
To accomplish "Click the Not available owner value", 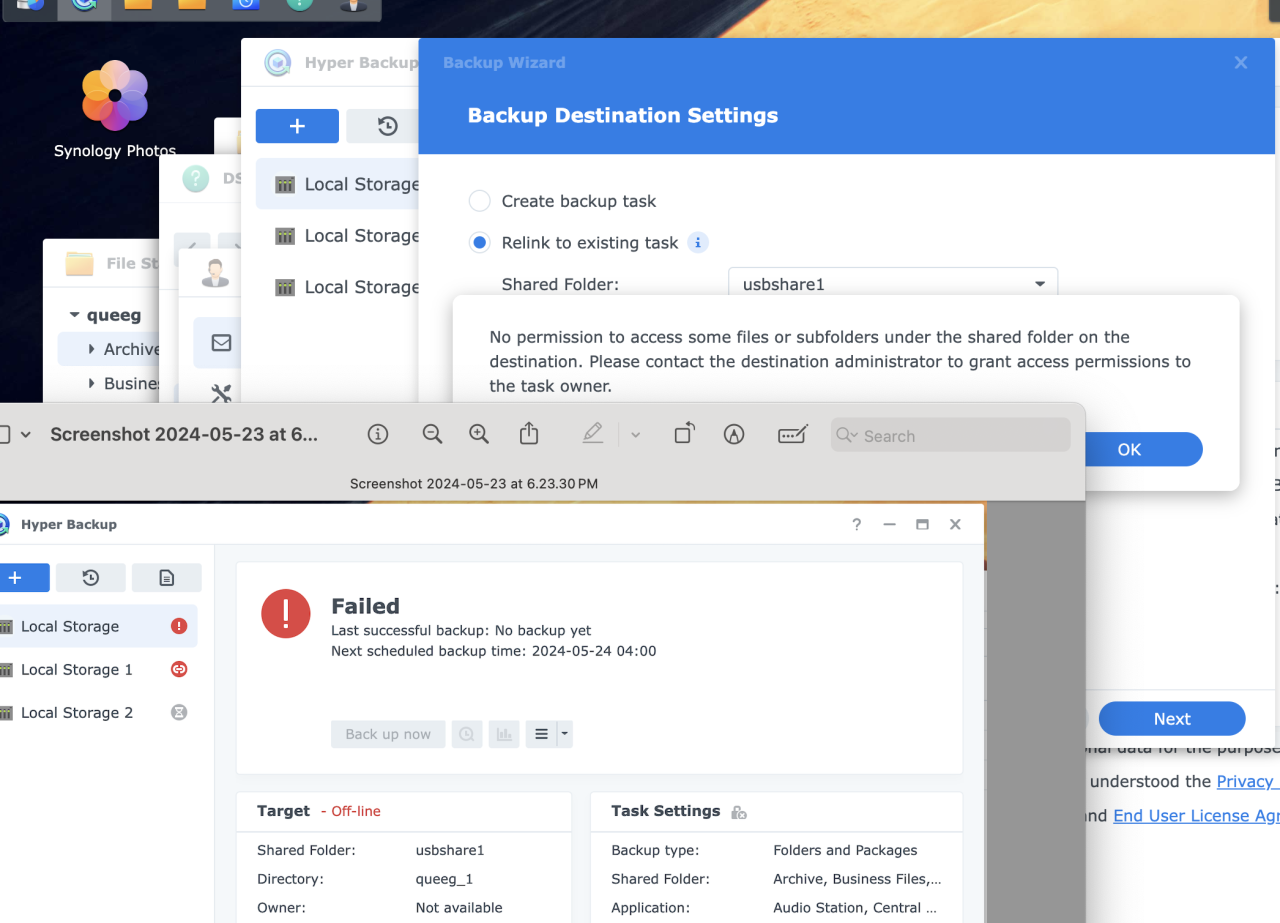I will tap(459, 908).
